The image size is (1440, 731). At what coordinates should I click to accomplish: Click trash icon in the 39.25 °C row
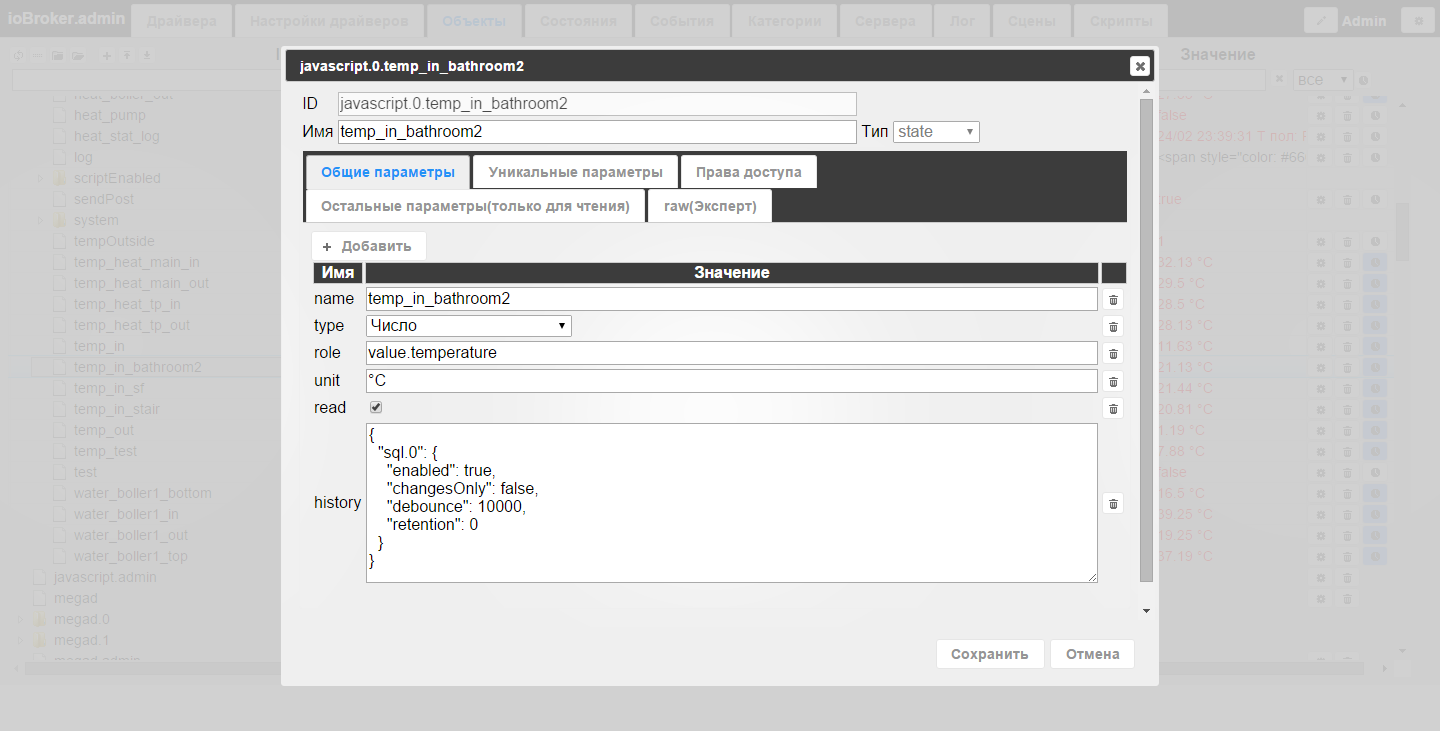point(1348,515)
